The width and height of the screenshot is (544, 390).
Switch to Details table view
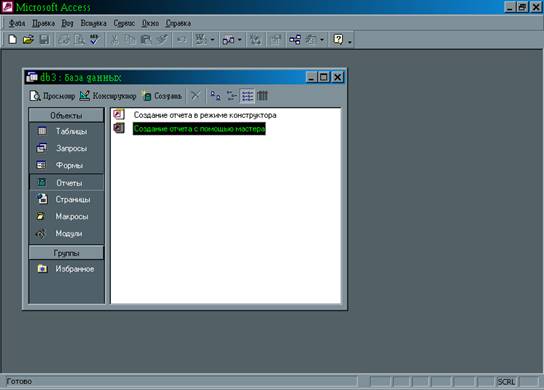pyautogui.click(x=262, y=96)
